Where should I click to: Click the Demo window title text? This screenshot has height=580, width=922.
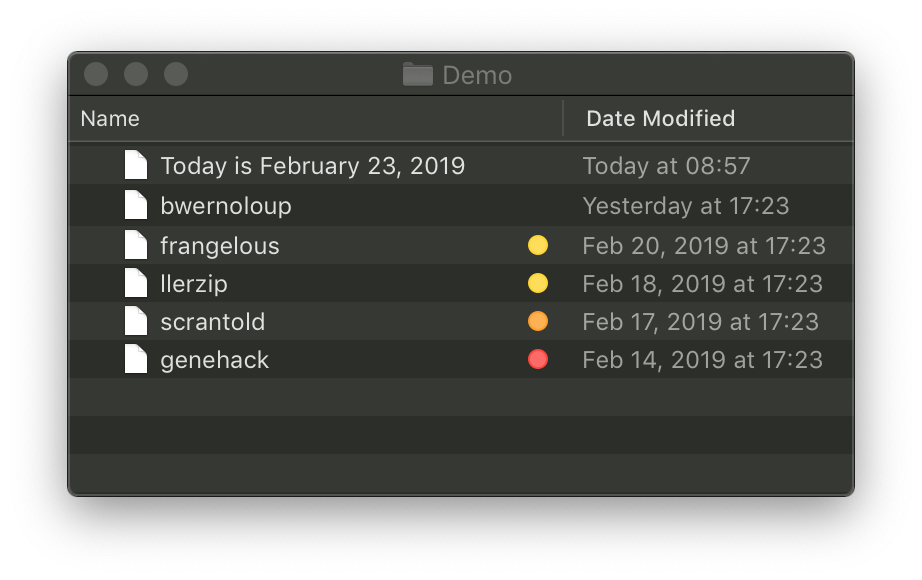(x=477, y=76)
